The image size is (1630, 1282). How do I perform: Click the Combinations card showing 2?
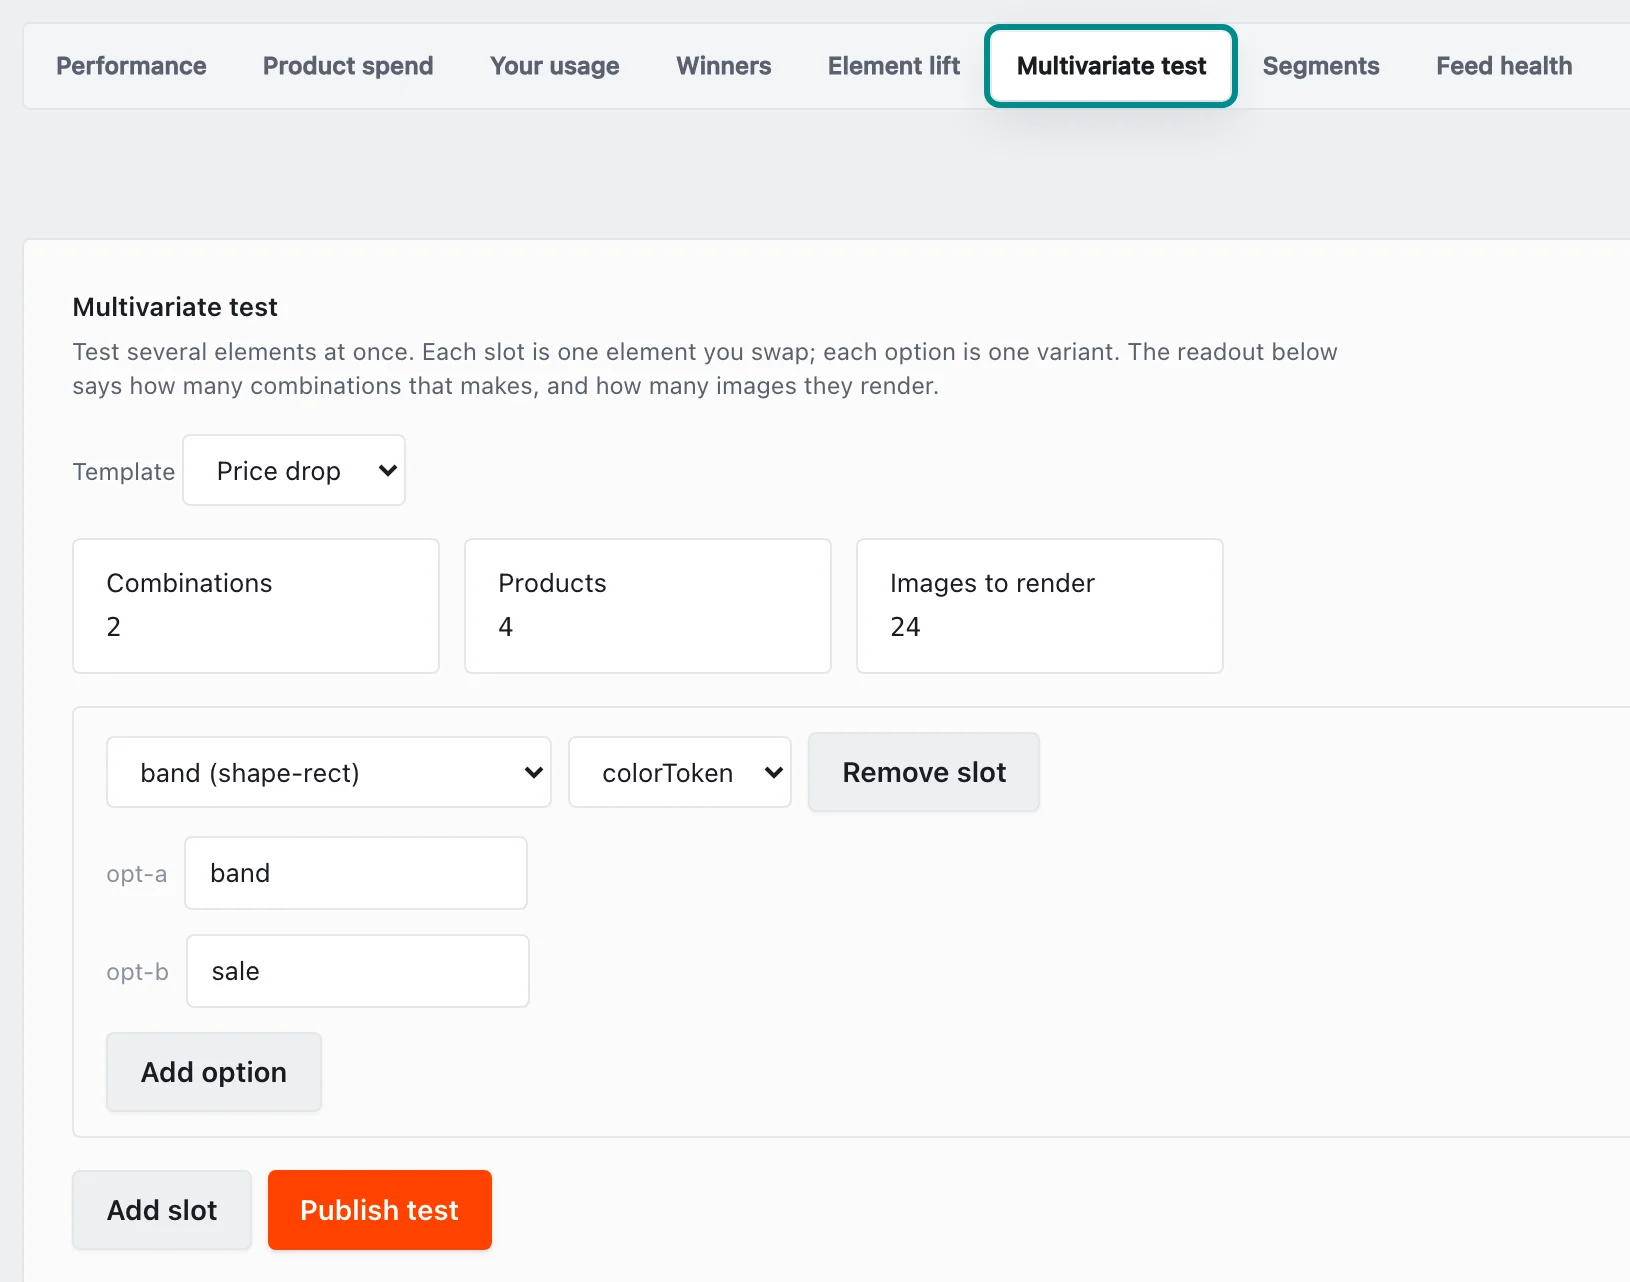pyautogui.click(x=256, y=606)
